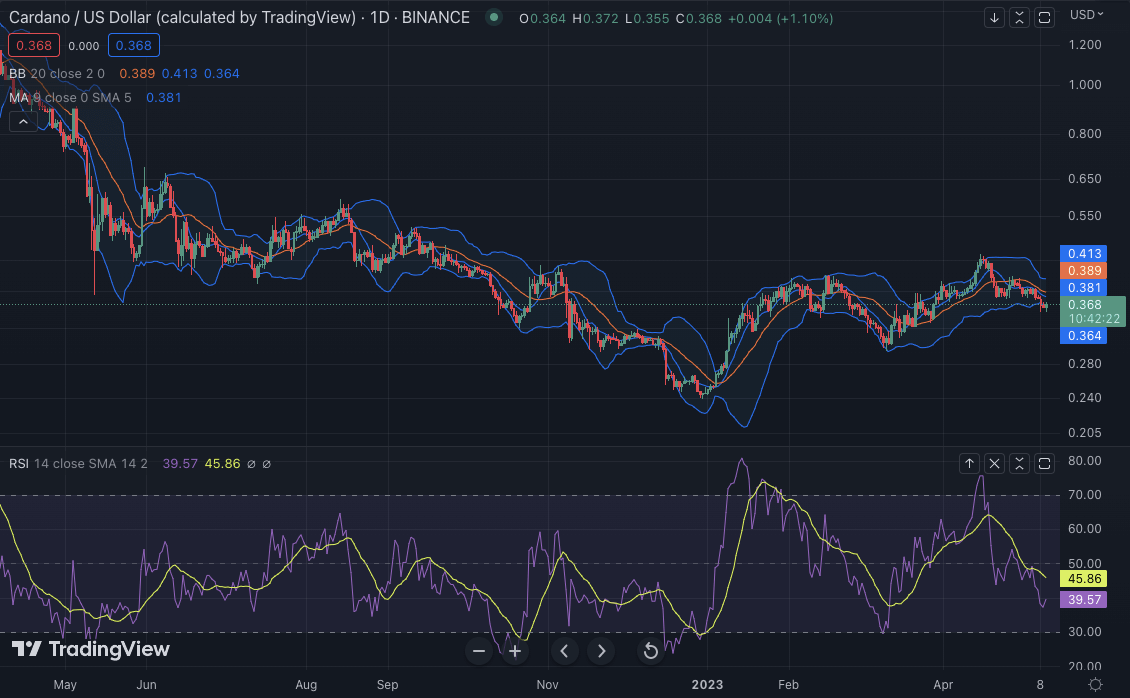Click the 0.280 price scale label
This screenshot has height=698, width=1130.
(1085, 364)
